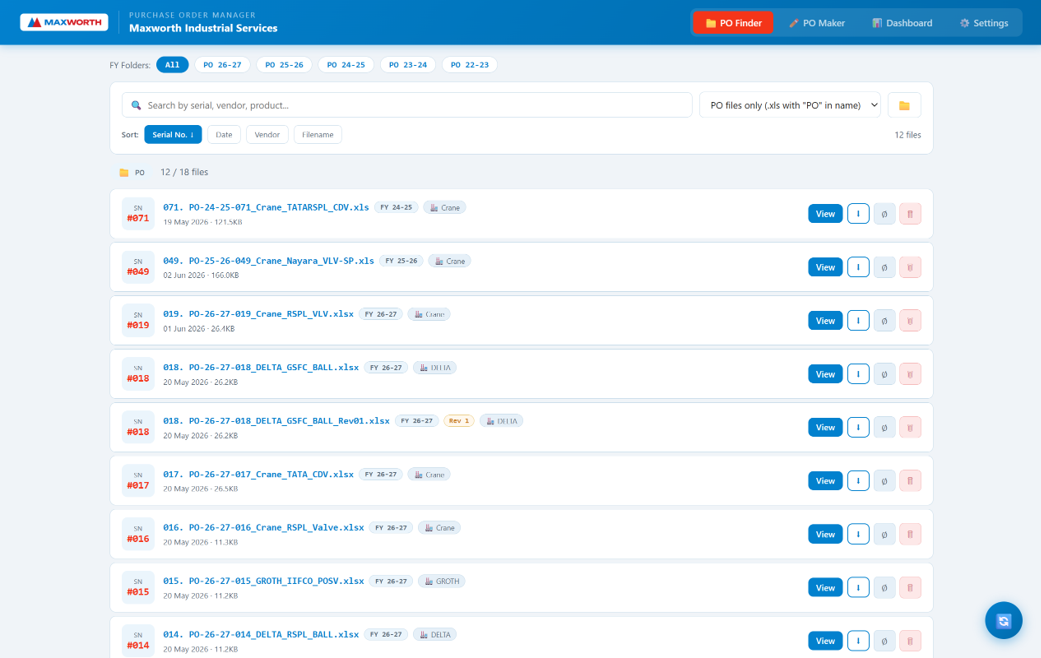This screenshot has height=658, width=1041.
Task: Download the PO-26-27-019 Crane RSPL VLV file
Action: [858, 321]
